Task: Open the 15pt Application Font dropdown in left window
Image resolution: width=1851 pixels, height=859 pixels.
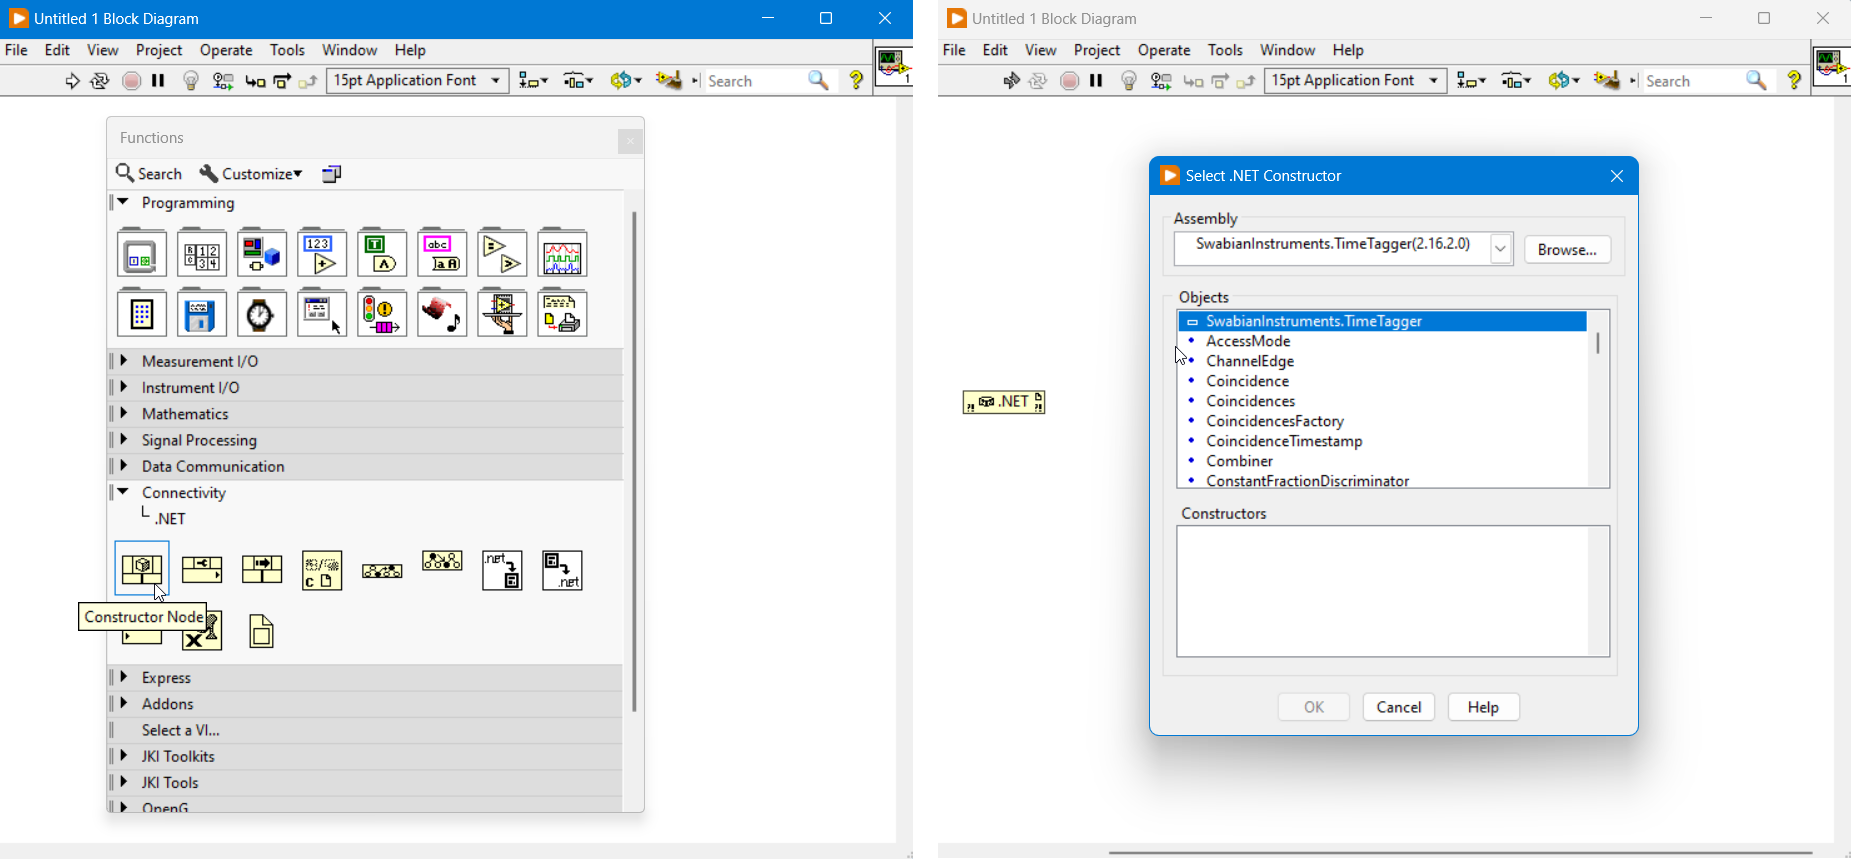Action: point(418,81)
